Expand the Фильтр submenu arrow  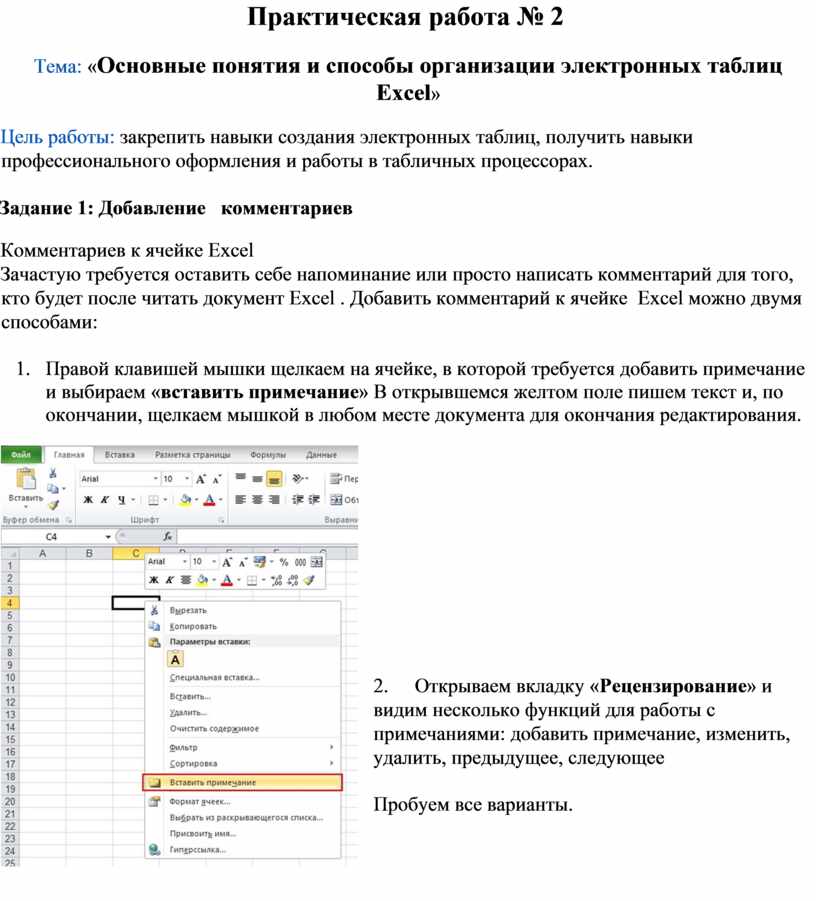click(x=332, y=747)
